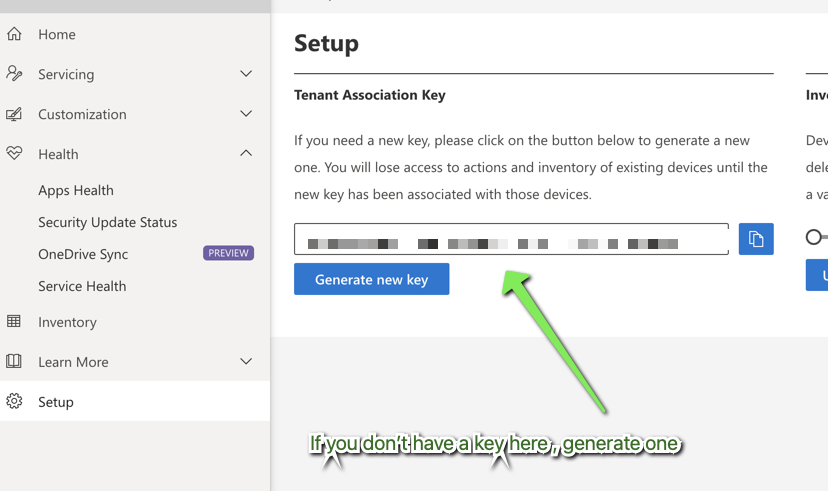
Task: Expand the Learn More section chevron
Action: tap(246, 362)
